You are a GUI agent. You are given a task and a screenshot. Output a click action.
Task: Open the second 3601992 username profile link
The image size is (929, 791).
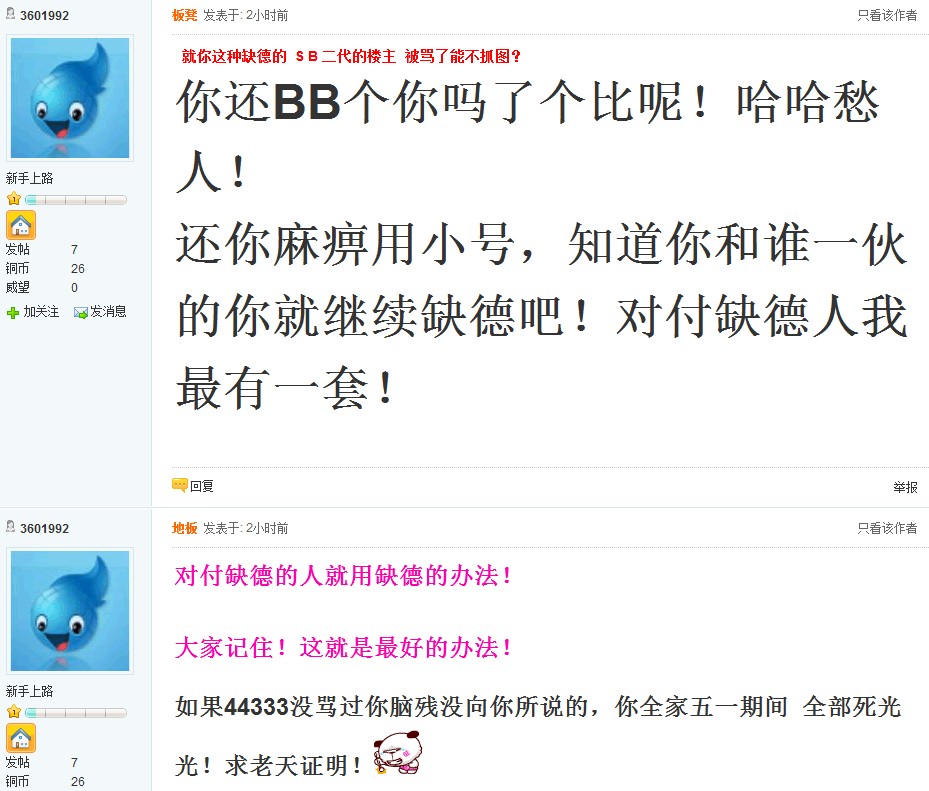[44, 529]
